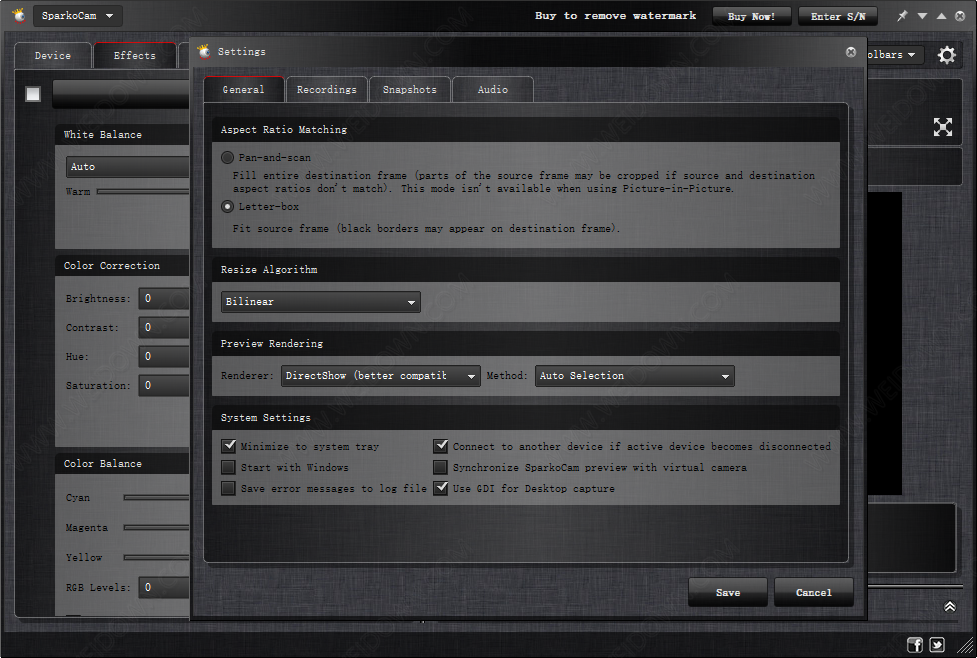
Task: Focus the Saturation value field
Action: 164,385
